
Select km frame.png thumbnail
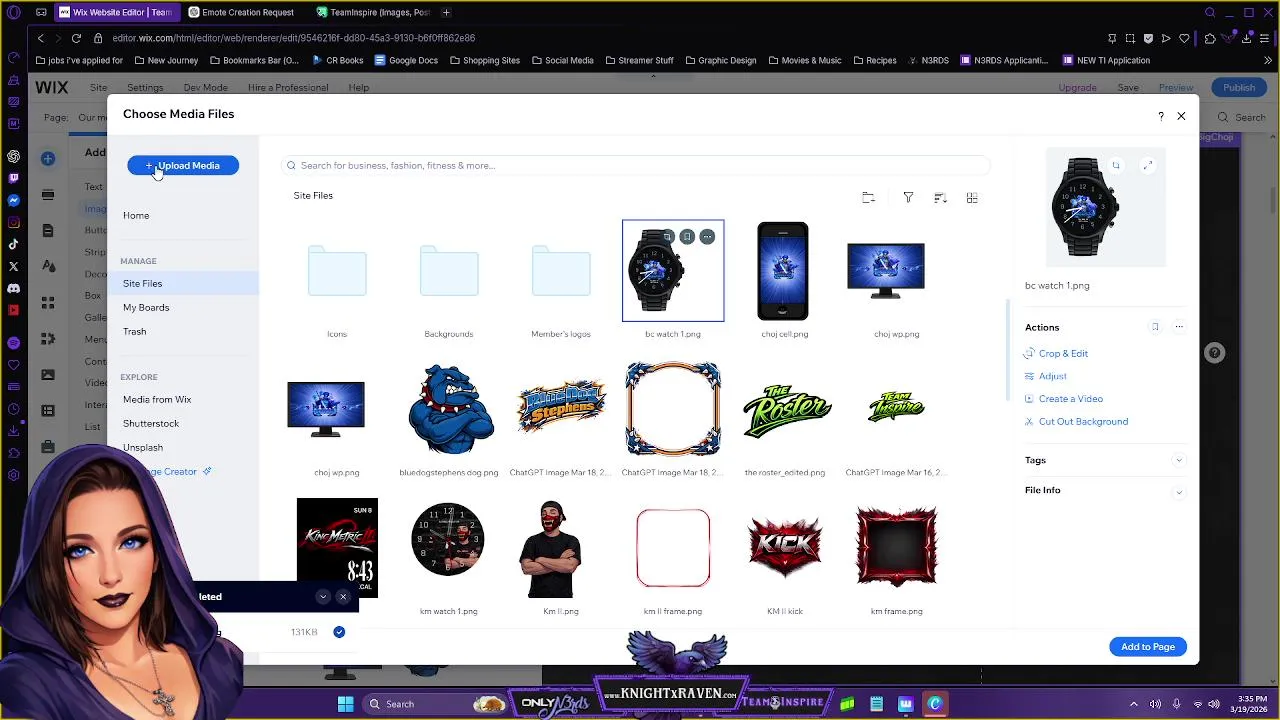[897, 548]
